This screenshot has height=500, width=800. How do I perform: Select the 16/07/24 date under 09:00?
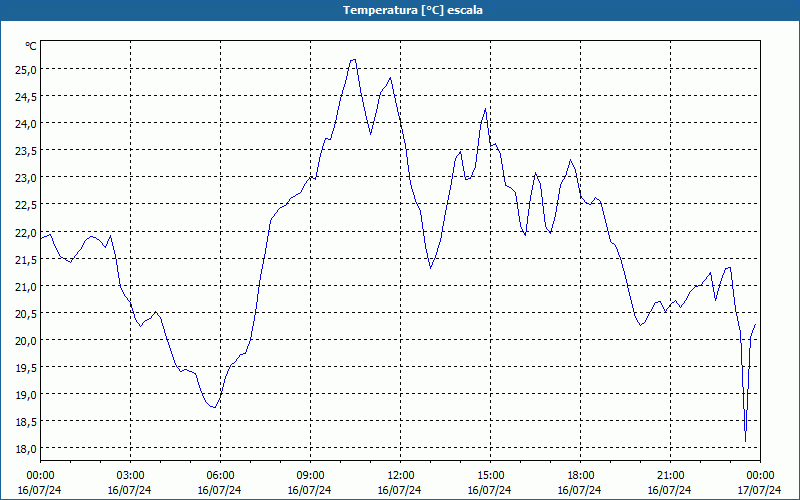pyautogui.click(x=310, y=490)
